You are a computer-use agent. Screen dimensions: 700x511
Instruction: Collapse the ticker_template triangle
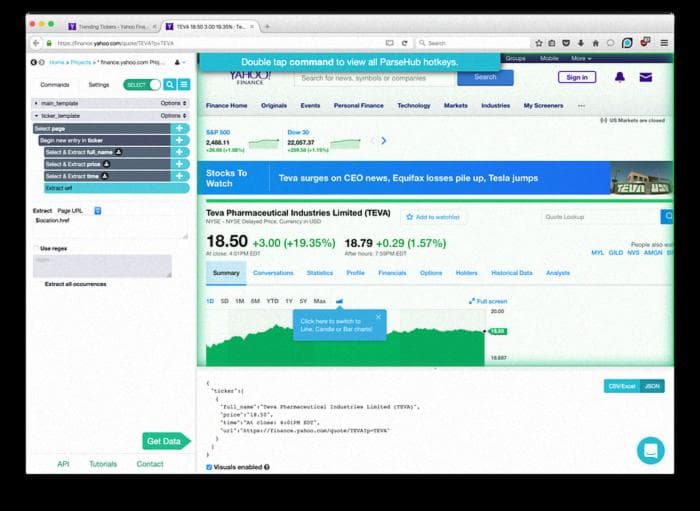pyautogui.click(x=36, y=116)
